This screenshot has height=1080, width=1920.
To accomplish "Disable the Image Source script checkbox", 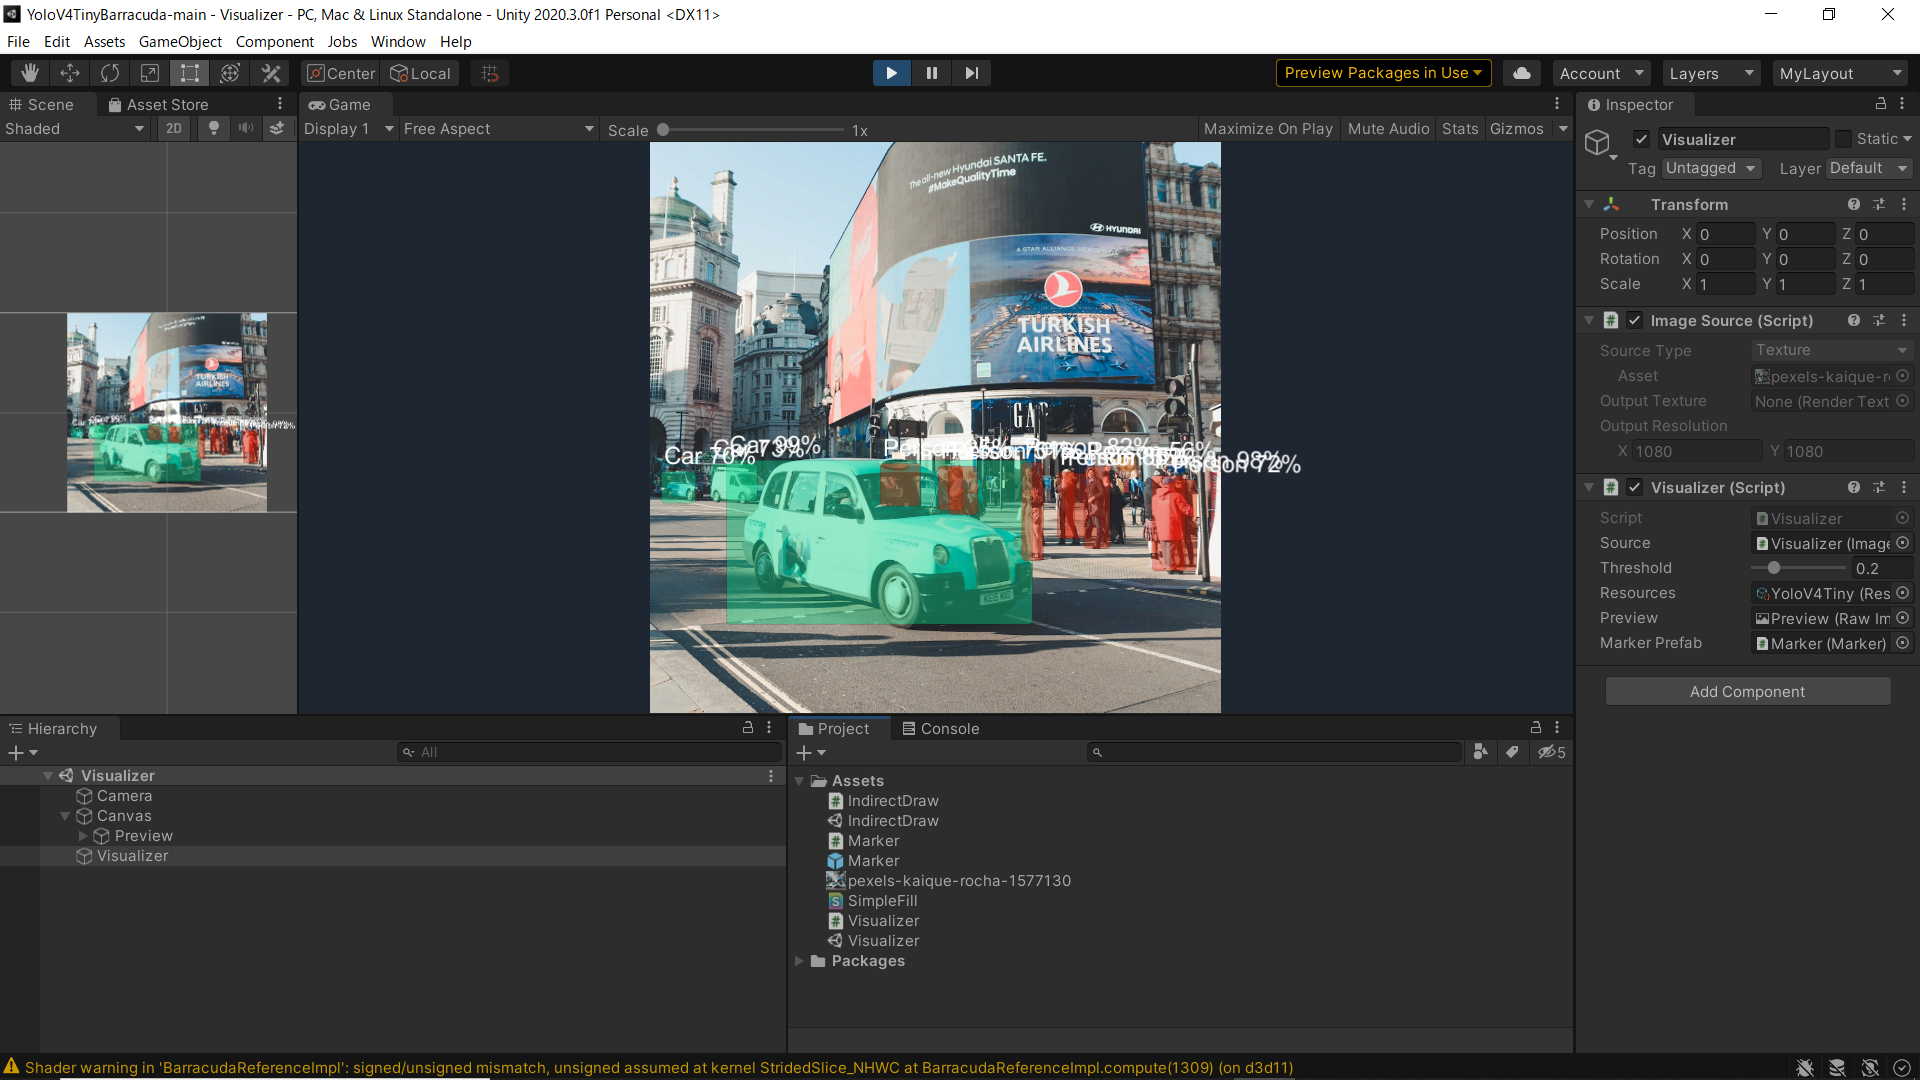I will 1634,320.
